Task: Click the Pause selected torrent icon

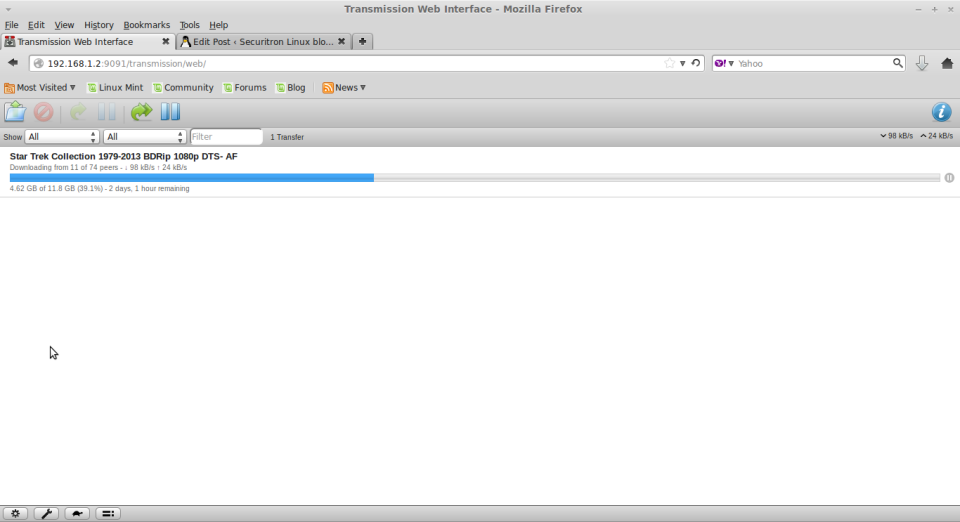Action: pyautogui.click(x=107, y=112)
